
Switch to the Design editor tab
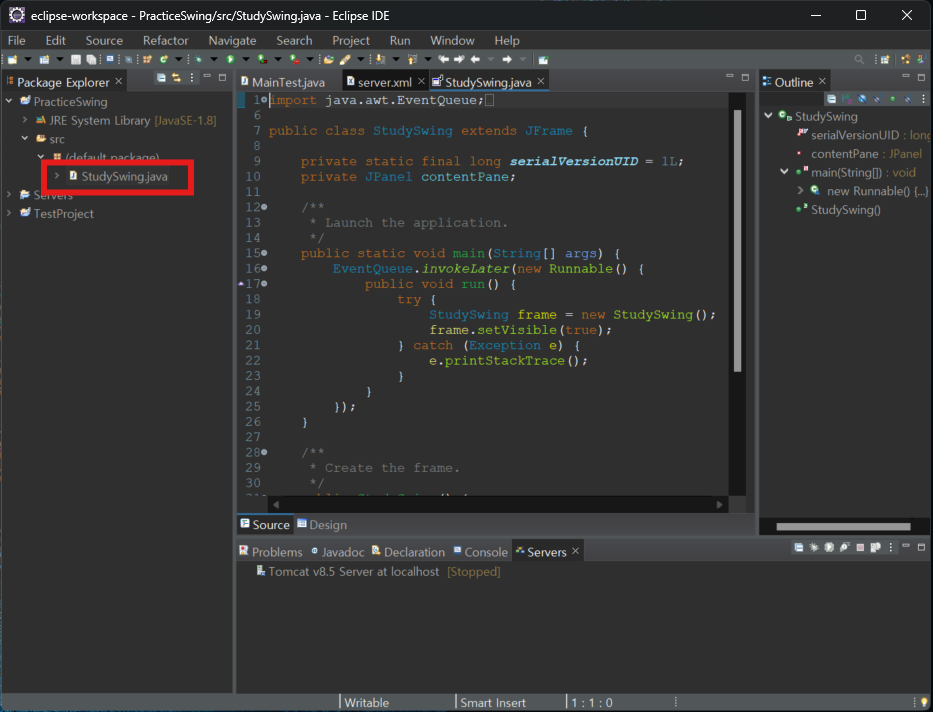[x=322, y=525]
